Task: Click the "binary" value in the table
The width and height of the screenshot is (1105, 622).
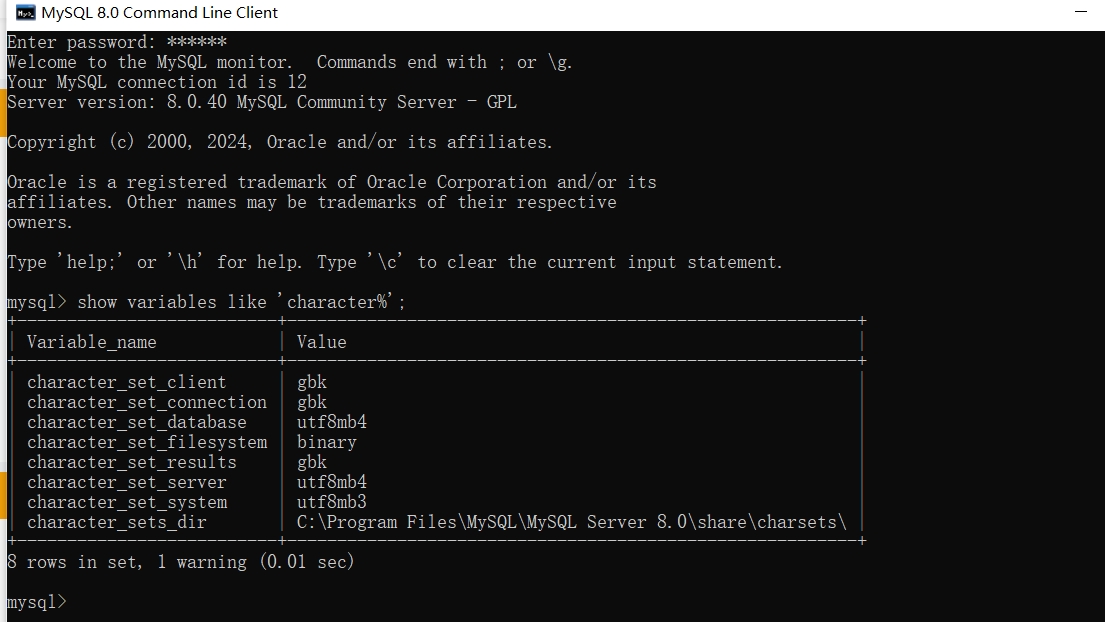Action: tap(327, 442)
